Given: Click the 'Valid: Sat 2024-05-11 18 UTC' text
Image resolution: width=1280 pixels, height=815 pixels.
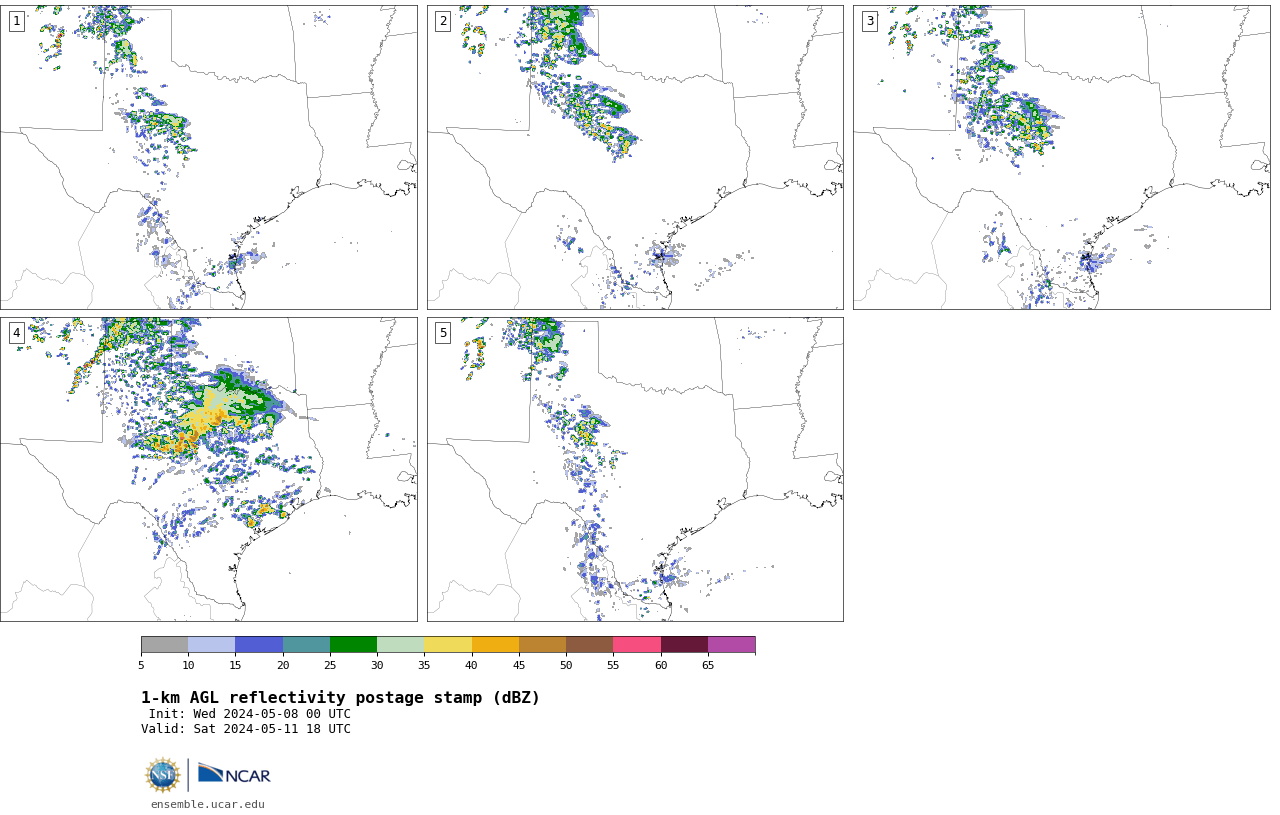Looking at the screenshot, I should pos(246,729).
